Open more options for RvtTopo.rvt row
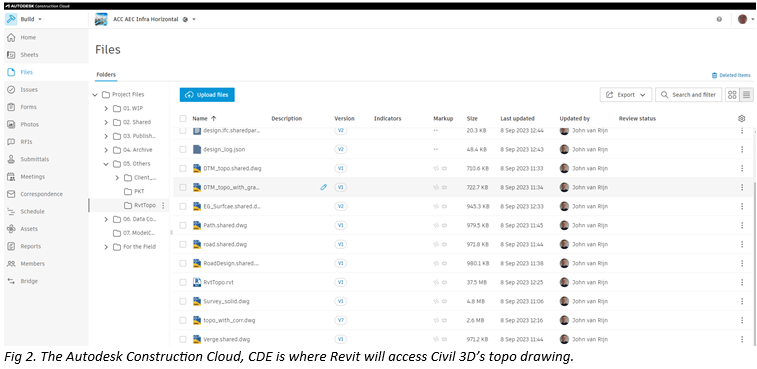Image resolution: width=757 pixels, height=369 pixels. (x=742, y=282)
